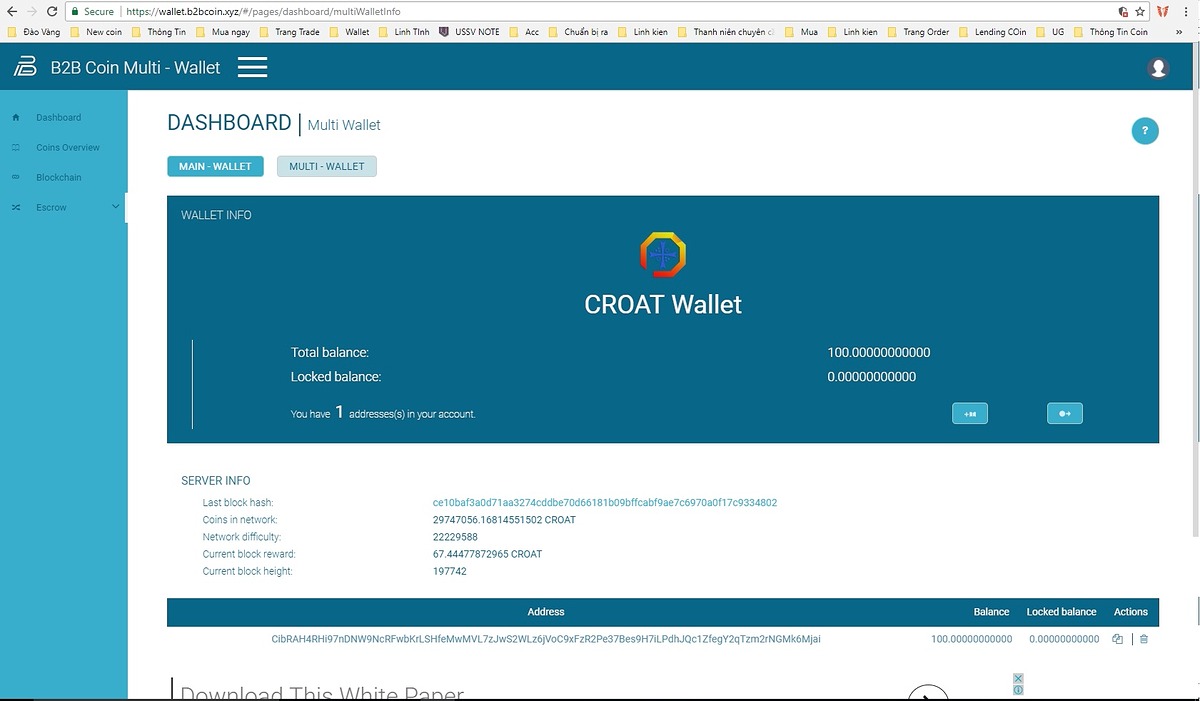Viewport: 1200px width, 701px height.
Task: Toggle the hamburger sidebar menu
Action: point(253,67)
